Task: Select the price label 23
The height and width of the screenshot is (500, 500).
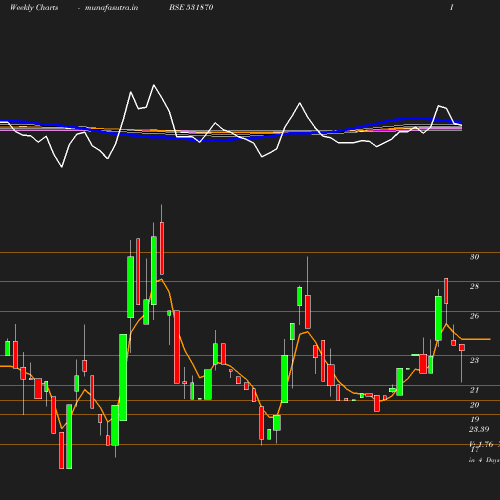Action: pyautogui.click(x=474, y=360)
